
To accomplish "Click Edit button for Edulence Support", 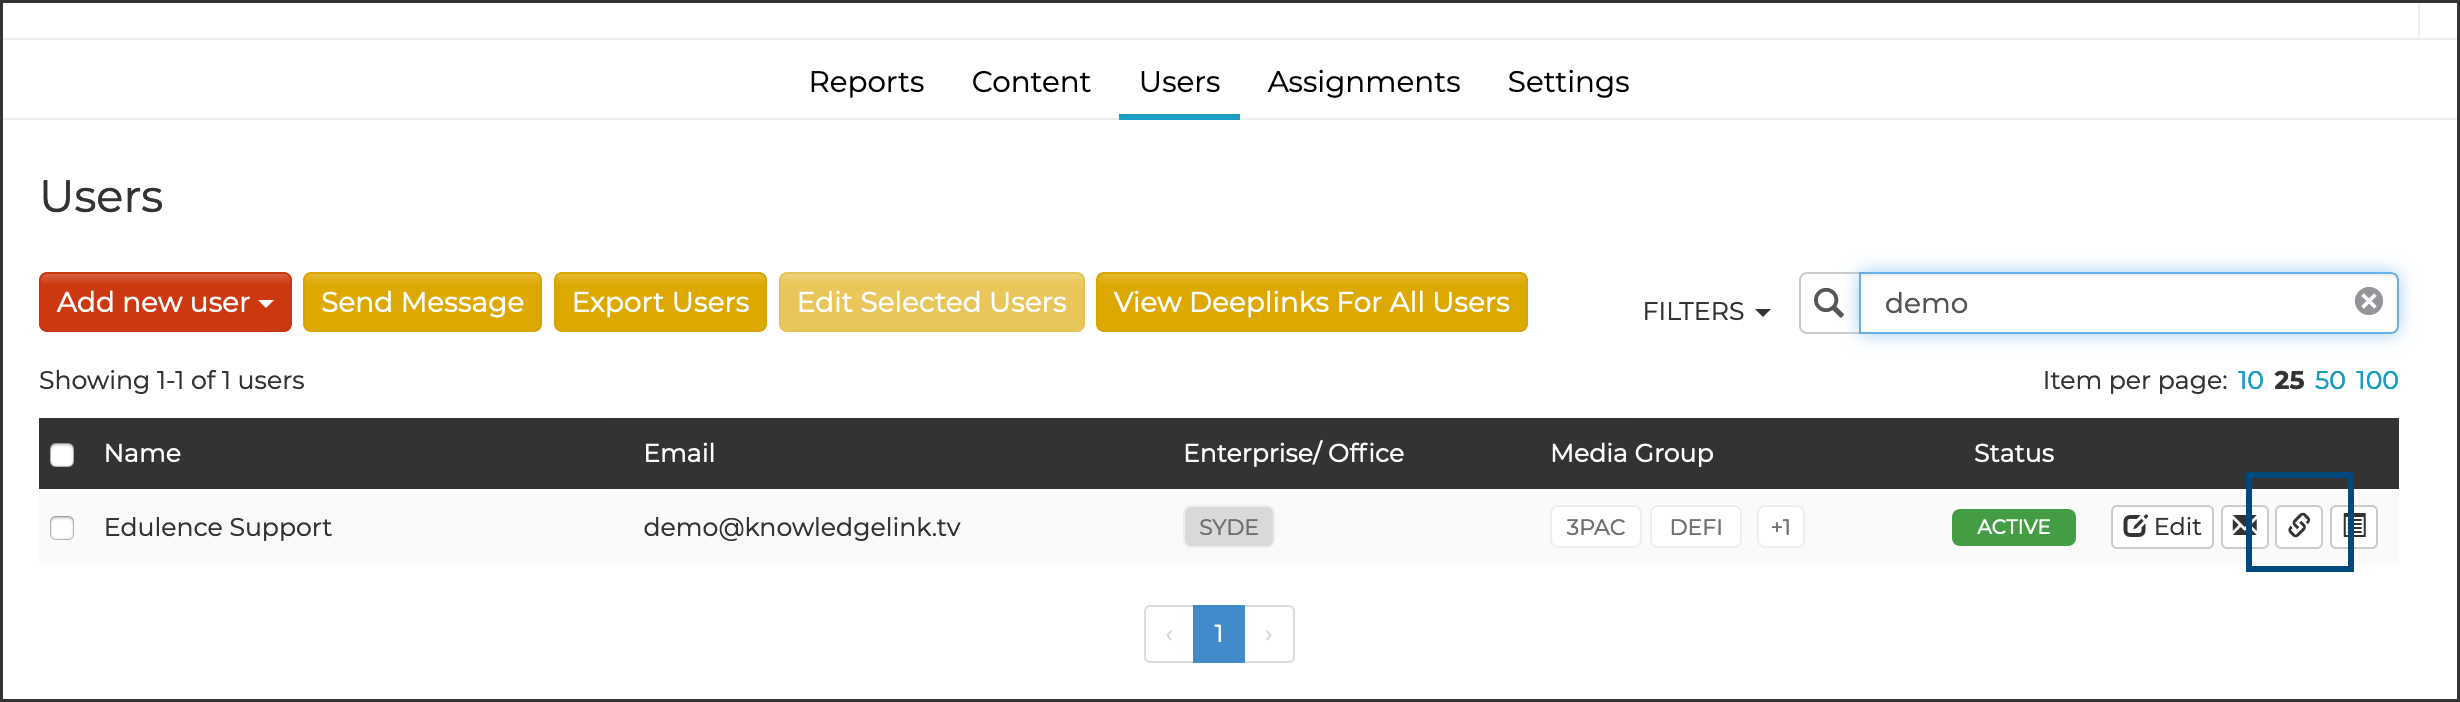I will point(2162,526).
